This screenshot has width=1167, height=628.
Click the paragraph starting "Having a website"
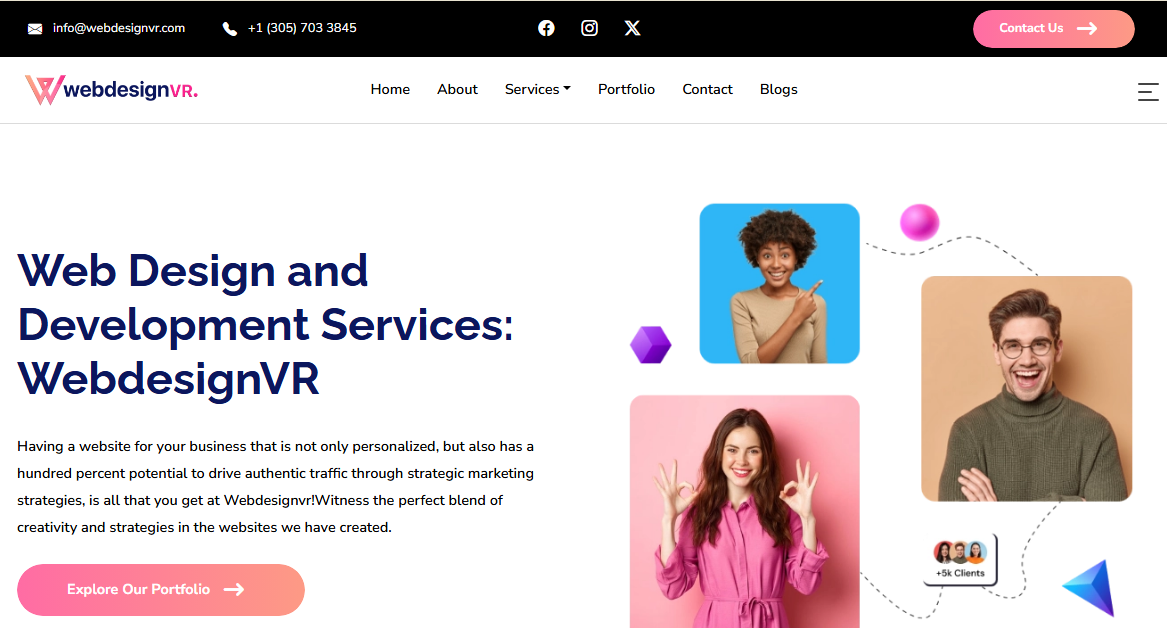coord(275,487)
